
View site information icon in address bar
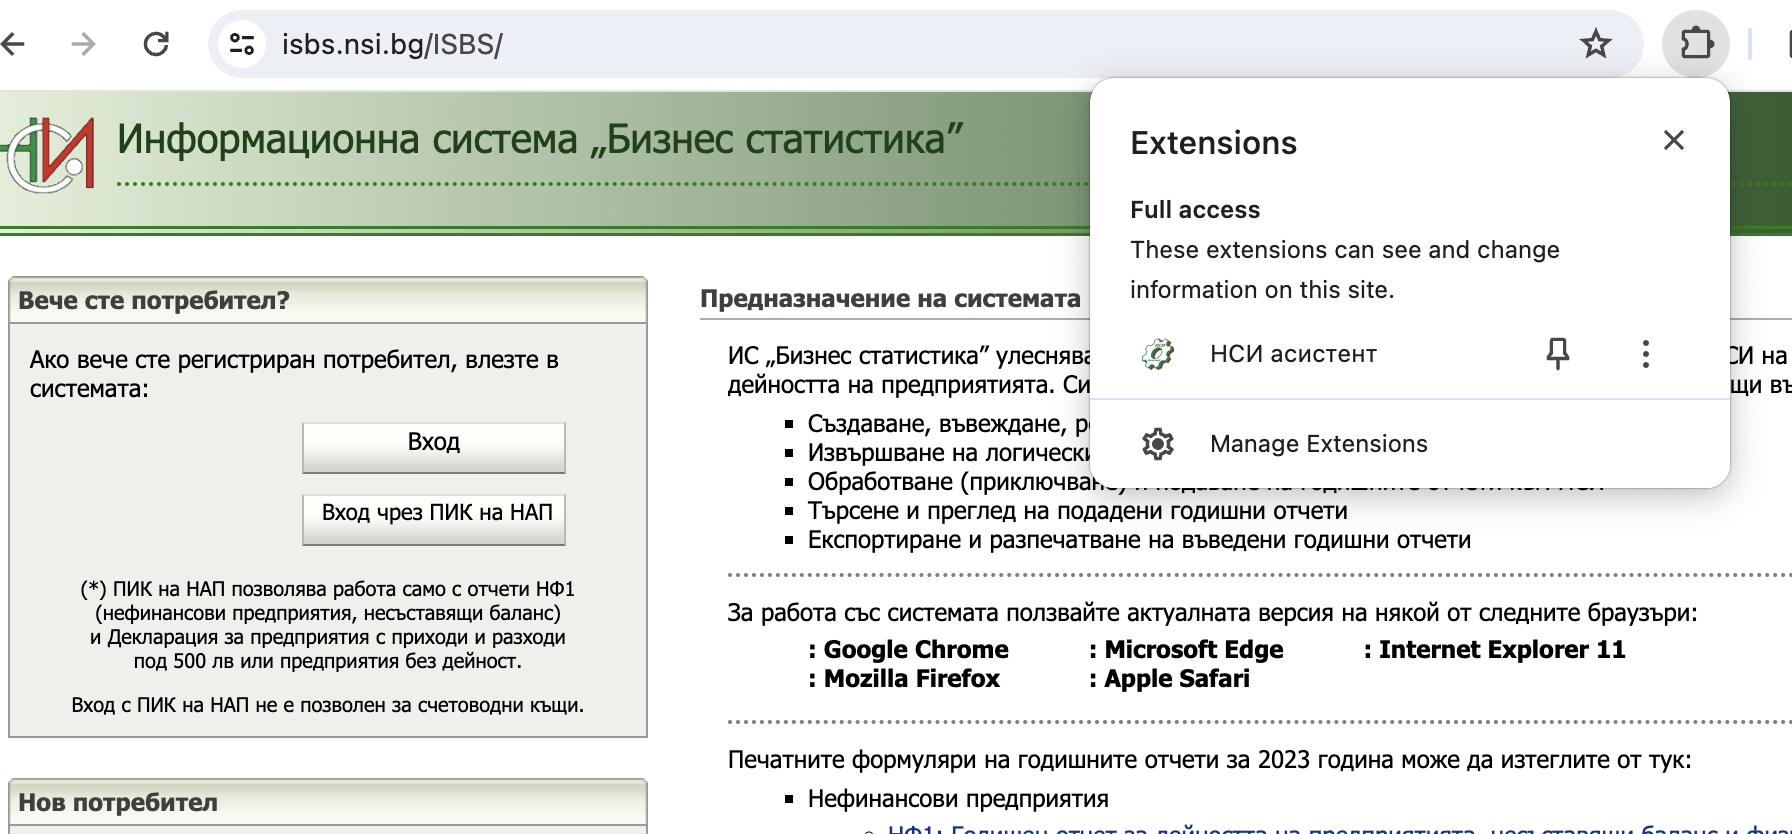242,44
